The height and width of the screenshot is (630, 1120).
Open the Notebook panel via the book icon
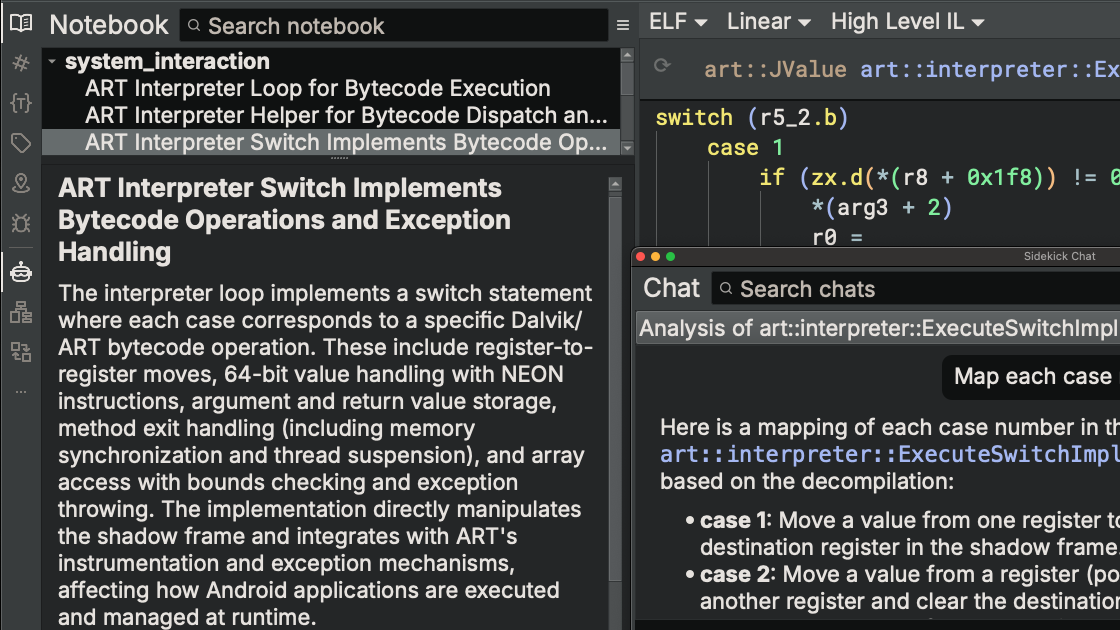click(20, 23)
